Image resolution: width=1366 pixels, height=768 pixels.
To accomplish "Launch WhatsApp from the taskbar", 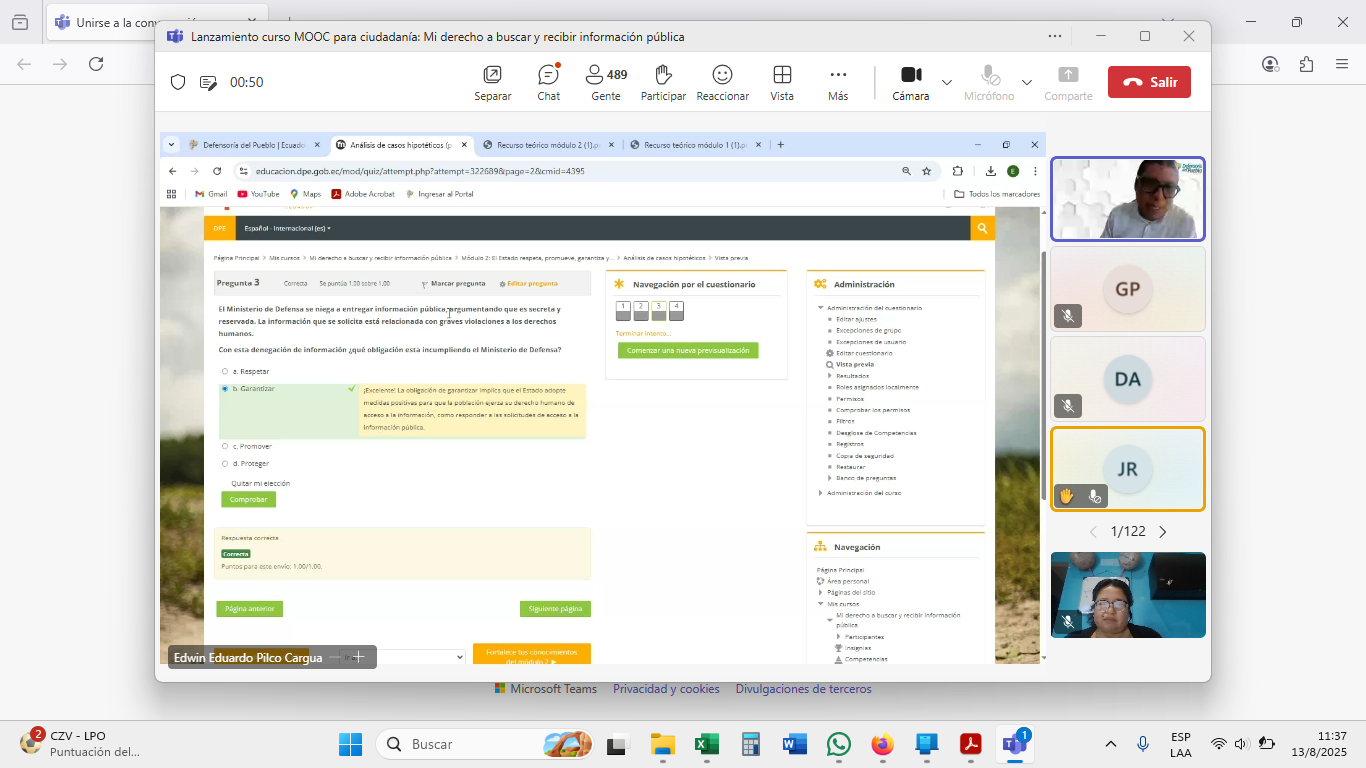I will click(x=838, y=744).
